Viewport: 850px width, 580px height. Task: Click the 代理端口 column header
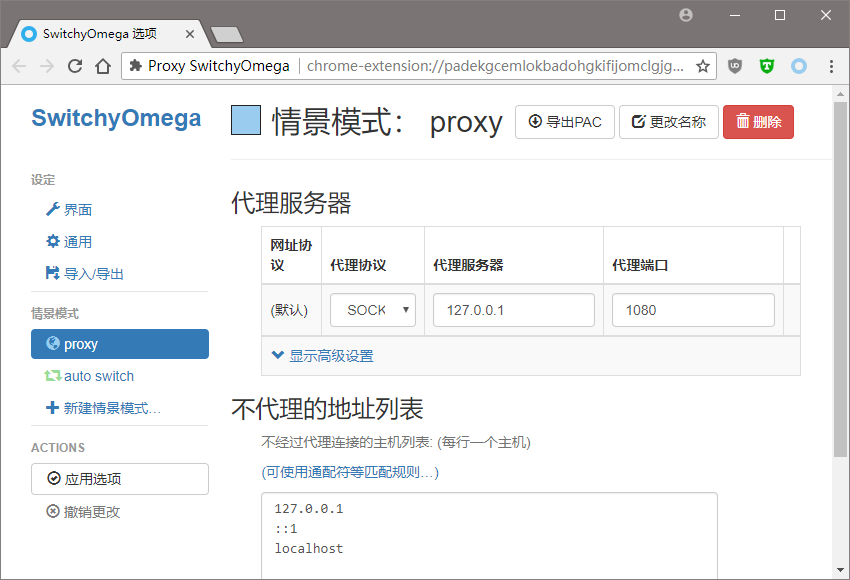640,265
